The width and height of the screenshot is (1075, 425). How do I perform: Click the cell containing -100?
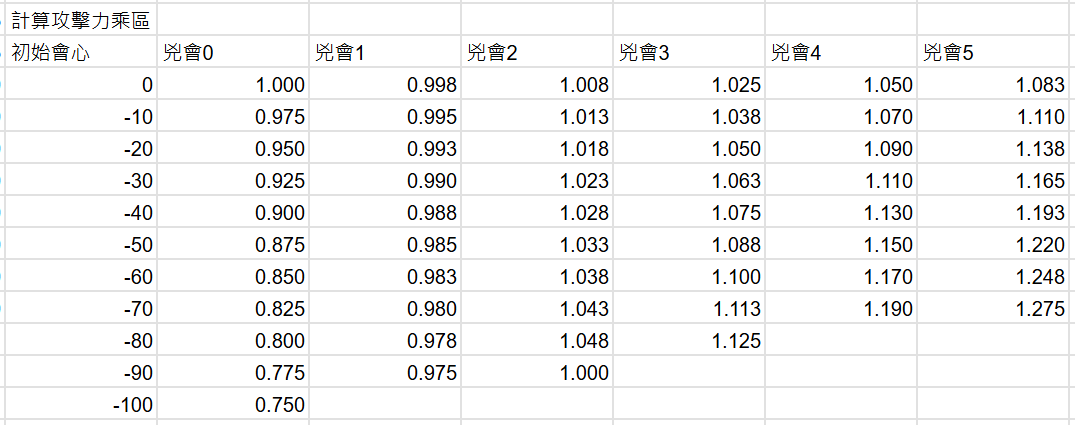click(81, 404)
